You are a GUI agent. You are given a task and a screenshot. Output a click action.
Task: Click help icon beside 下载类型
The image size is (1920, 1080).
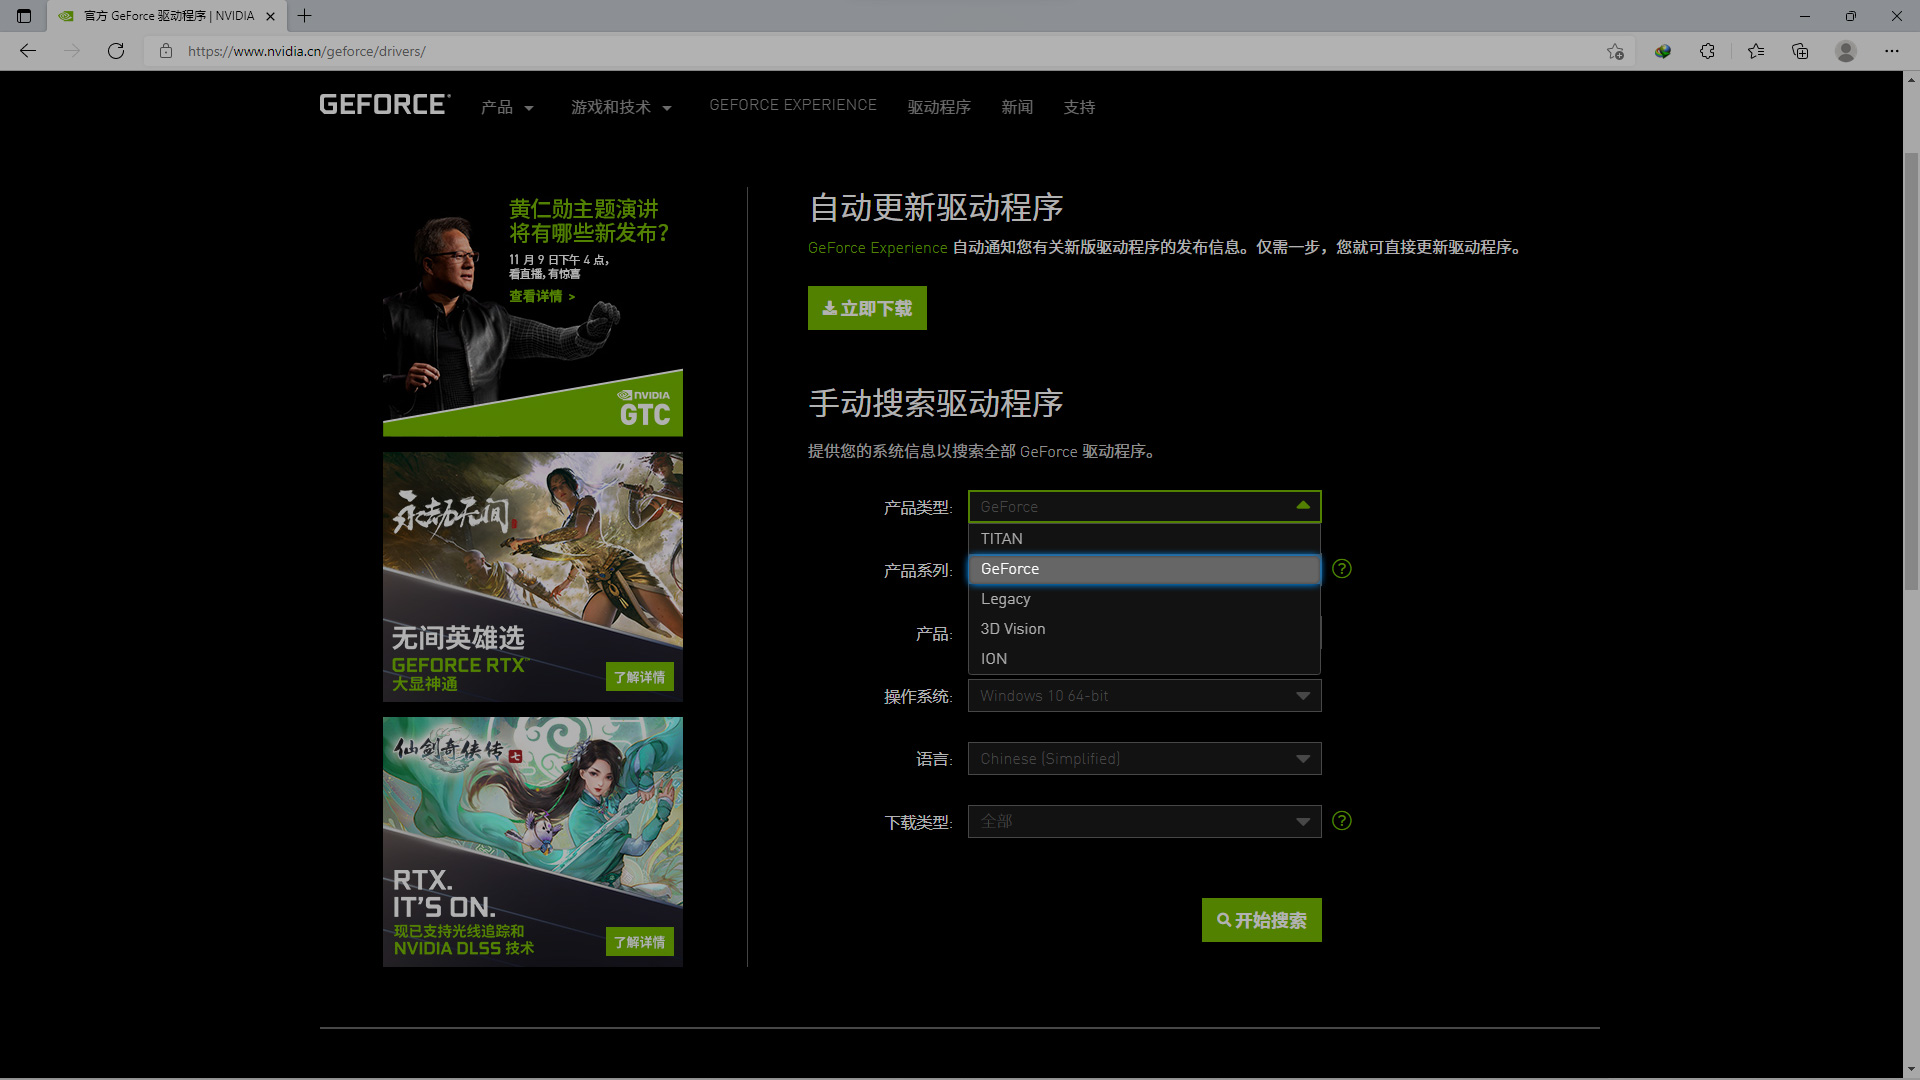pyautogui.click(x=1342, y=821)
